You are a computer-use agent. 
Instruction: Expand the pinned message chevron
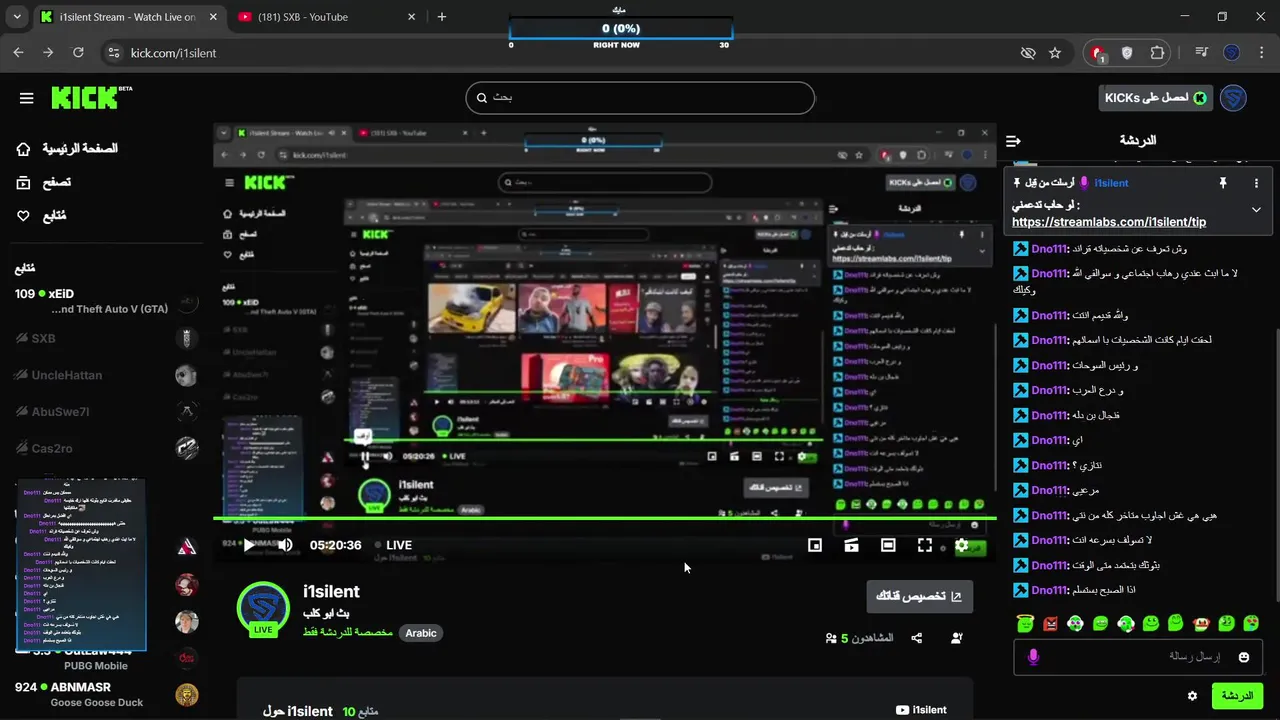[1256, 210]
